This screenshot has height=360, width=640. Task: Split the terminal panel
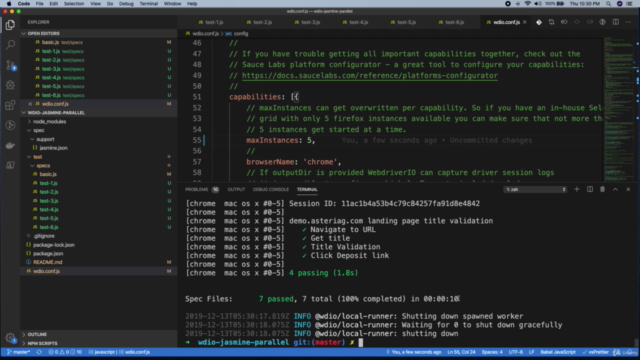click(x=590, y=189)
